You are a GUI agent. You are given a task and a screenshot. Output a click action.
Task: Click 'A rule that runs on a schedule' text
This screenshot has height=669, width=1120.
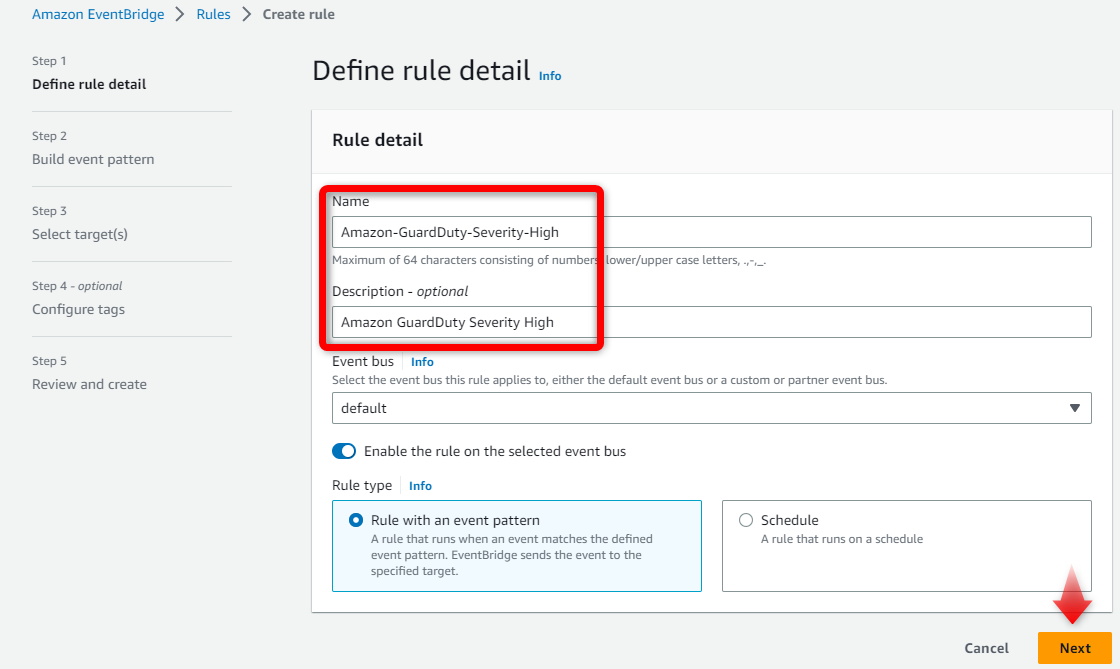pos(841,539)
